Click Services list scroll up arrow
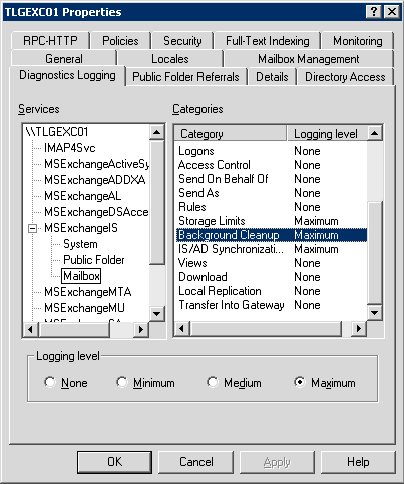This screenshot has height=484, width=404. pos(156,132)
